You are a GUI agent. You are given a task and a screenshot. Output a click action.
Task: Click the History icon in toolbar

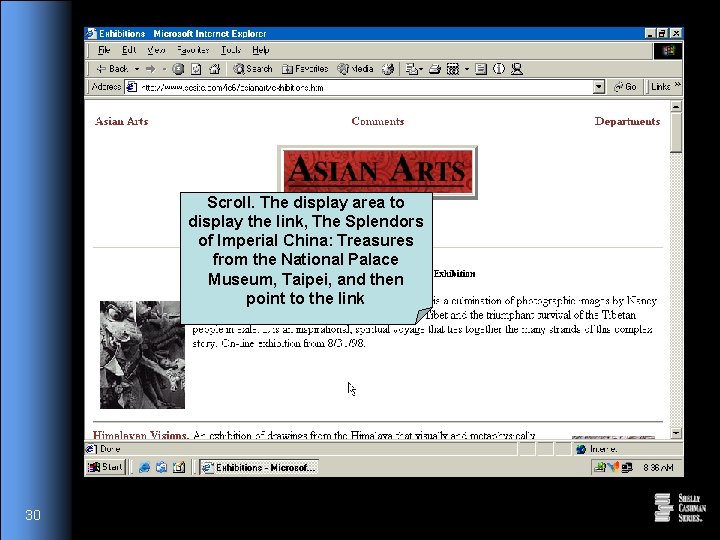(388, 69)
